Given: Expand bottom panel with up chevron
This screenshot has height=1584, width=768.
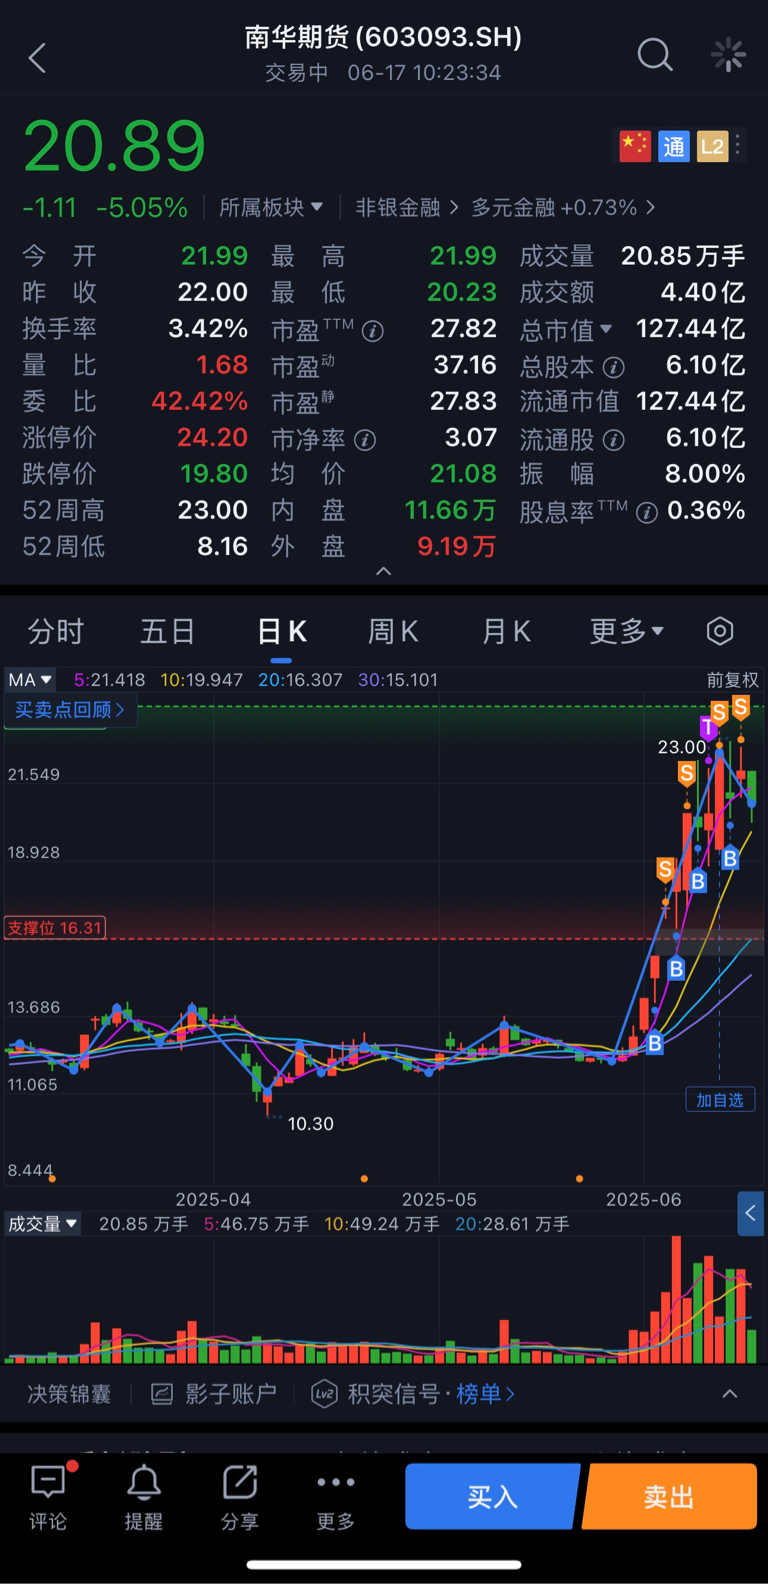Looking at the screenshot, I should (x=730, y=1394).
